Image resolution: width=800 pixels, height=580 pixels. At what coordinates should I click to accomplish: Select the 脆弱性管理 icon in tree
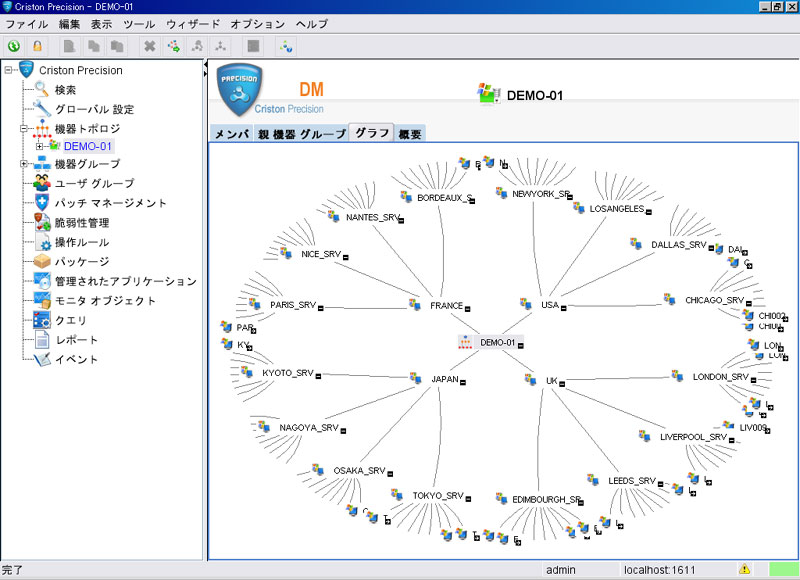[x=42, y=222]
